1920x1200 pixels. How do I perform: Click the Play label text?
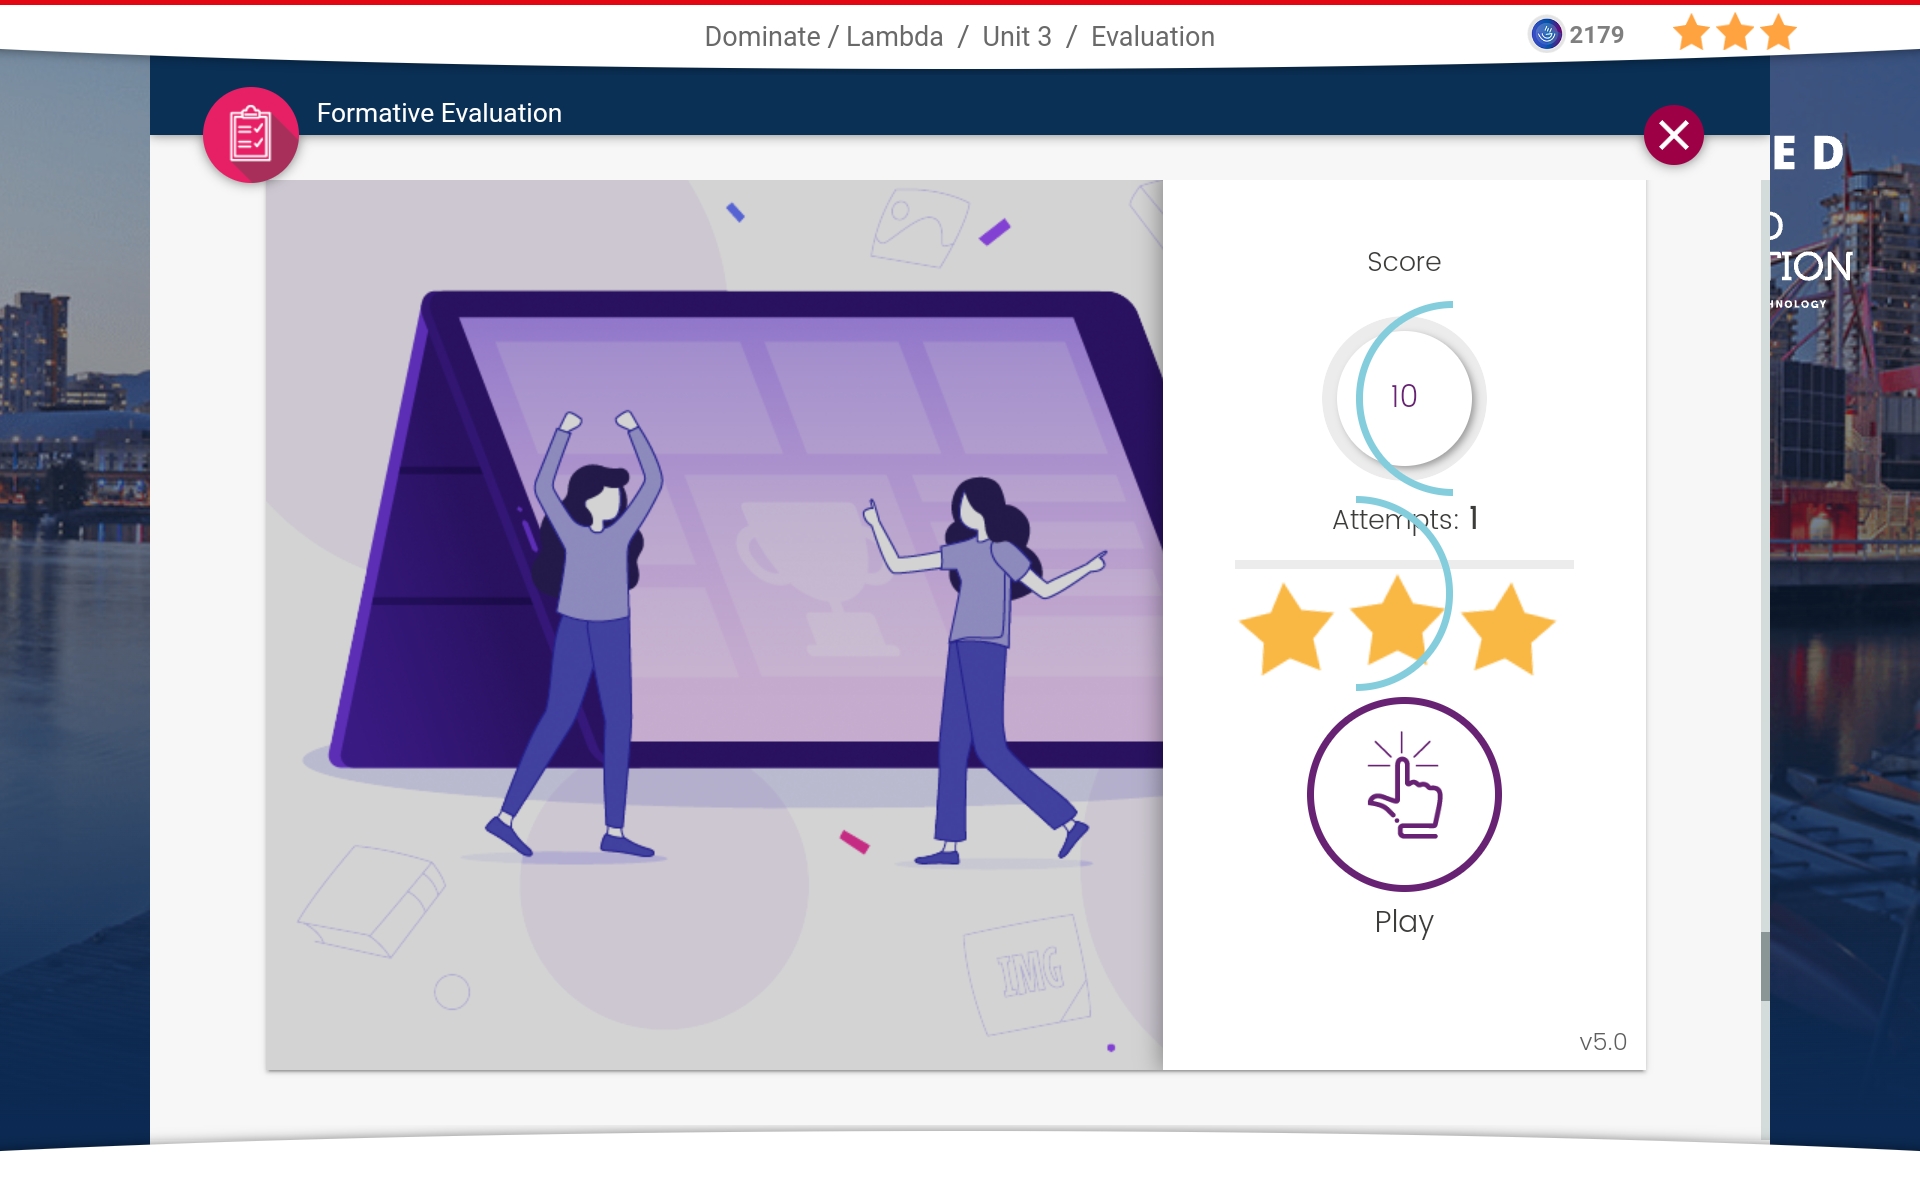click(1404, 921)
